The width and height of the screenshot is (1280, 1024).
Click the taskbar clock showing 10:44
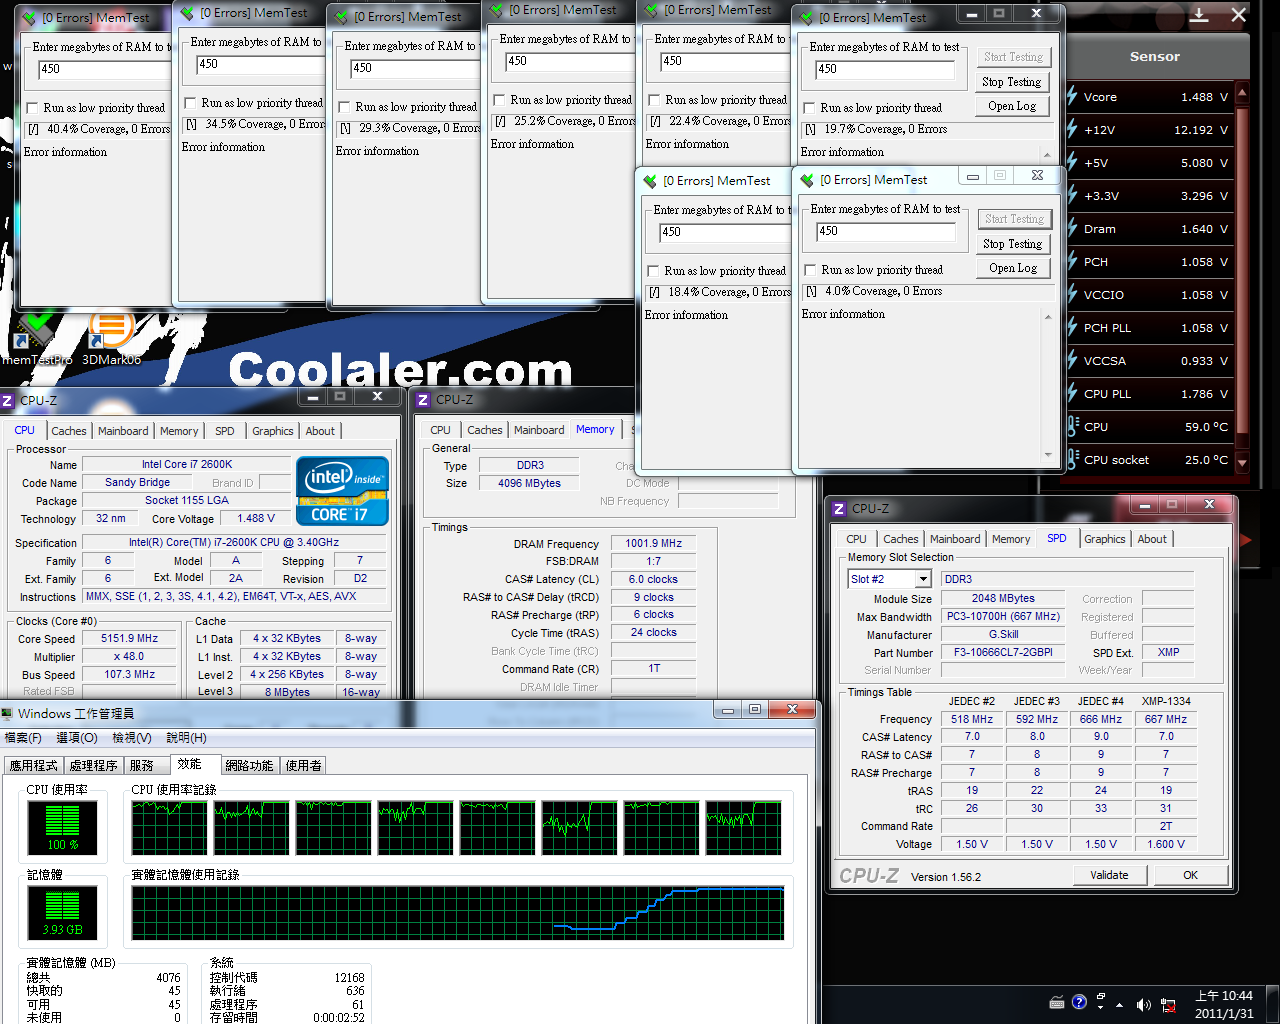[x=1224, y=1004]
